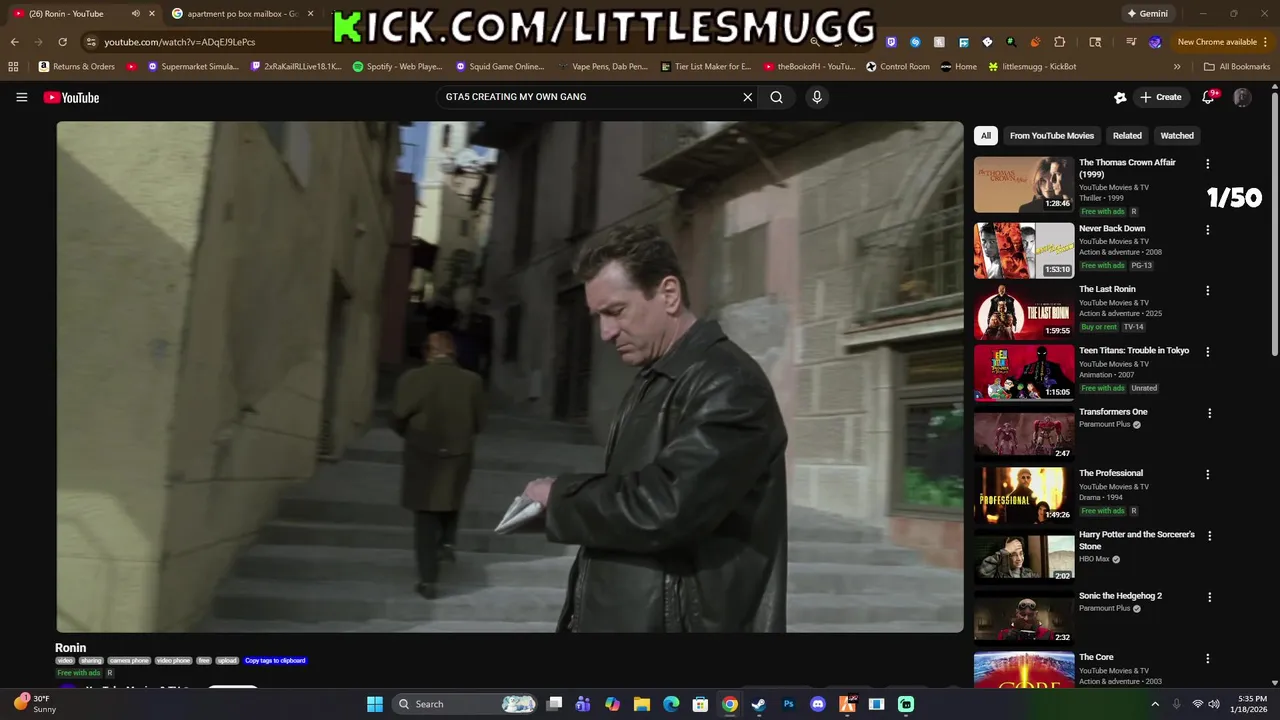
Task: Start voice search with the microphone
Action: click(x=817, y=97)
